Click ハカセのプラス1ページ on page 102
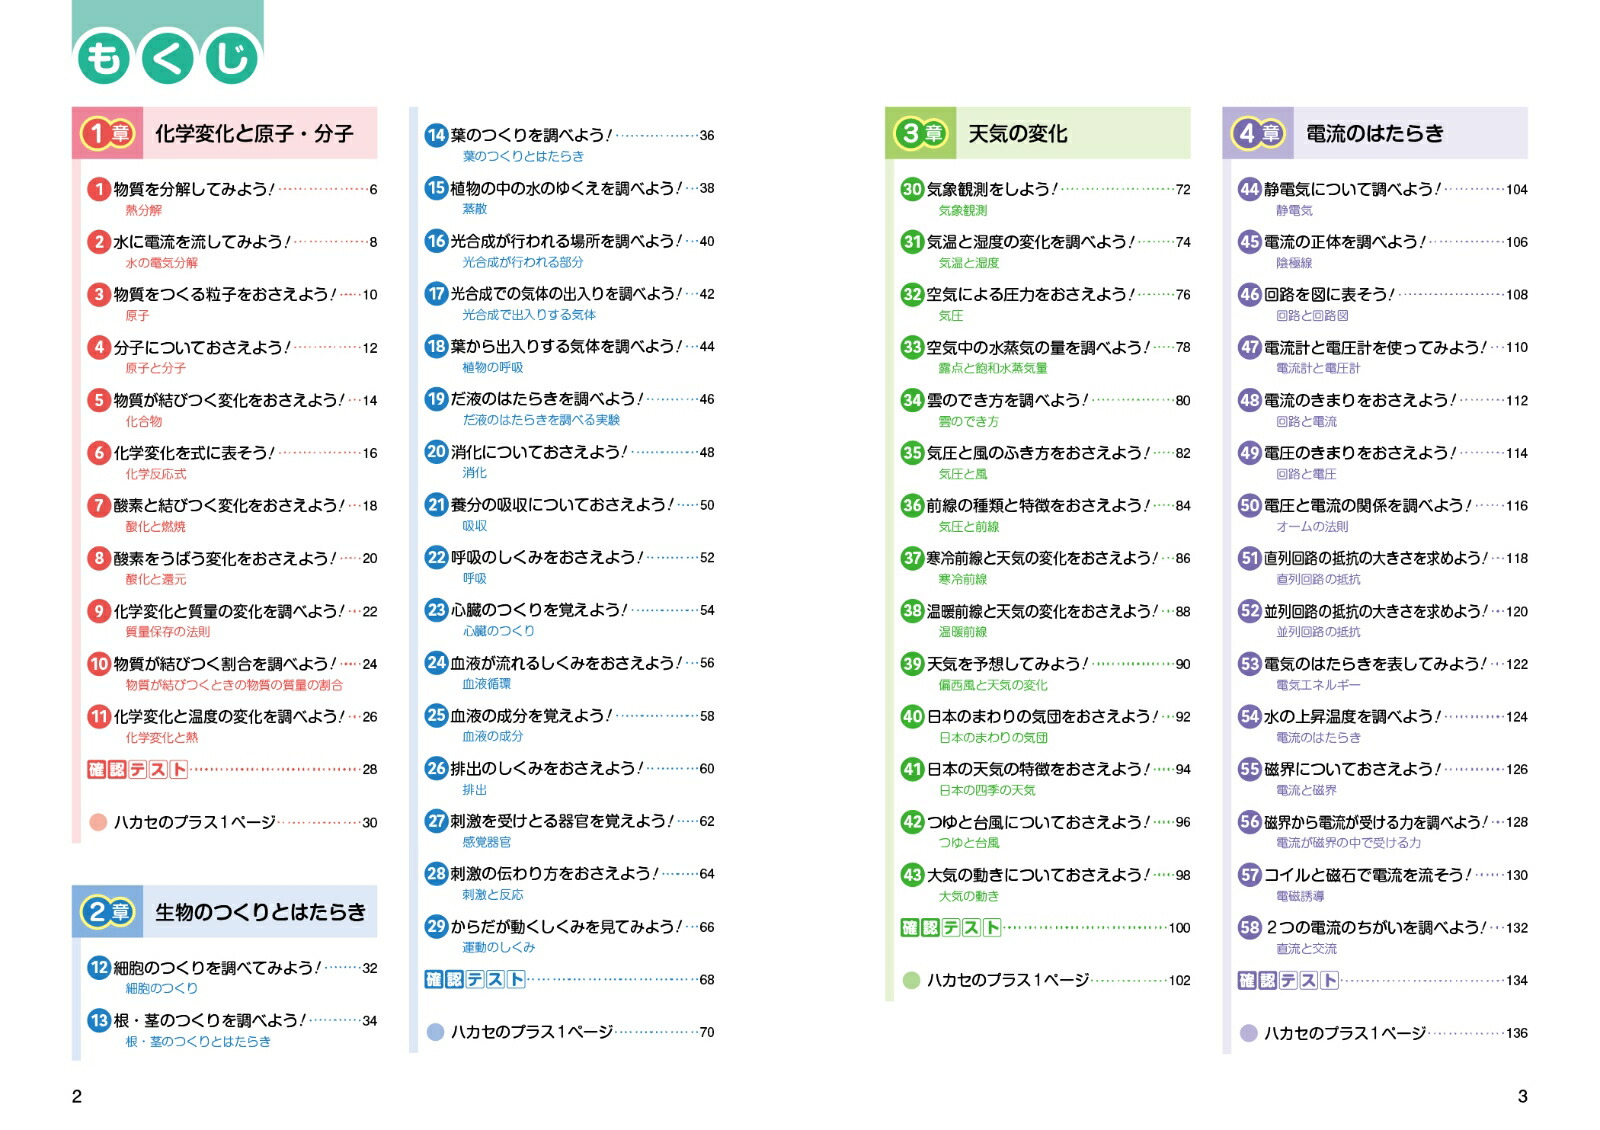This screenshot has width=1600, height=1130. point(1008,980)
